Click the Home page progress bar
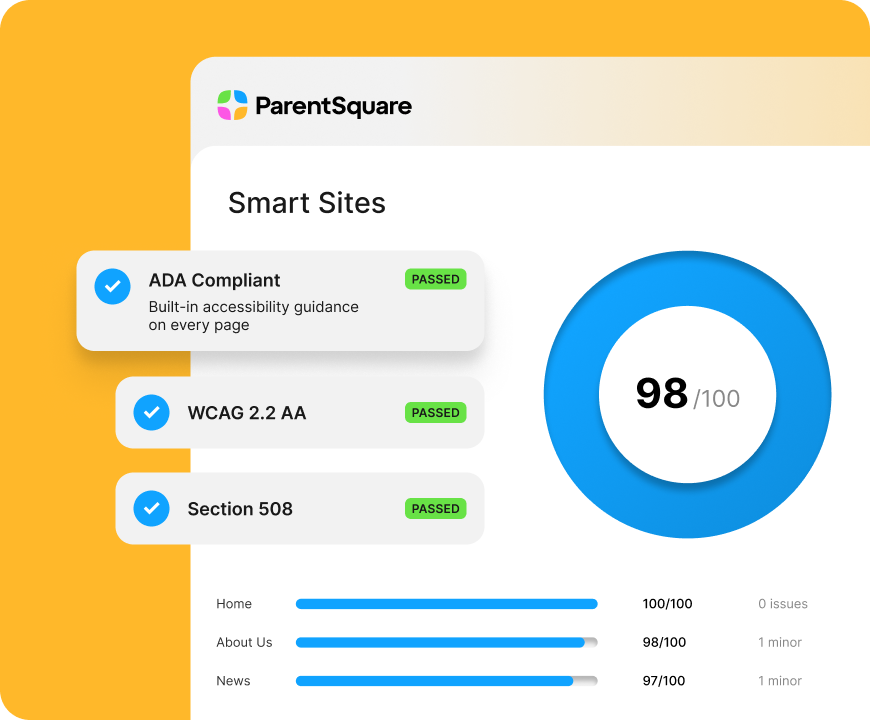Image resolution: width=870 pixels, height=720 pixels. pos(447,604)
